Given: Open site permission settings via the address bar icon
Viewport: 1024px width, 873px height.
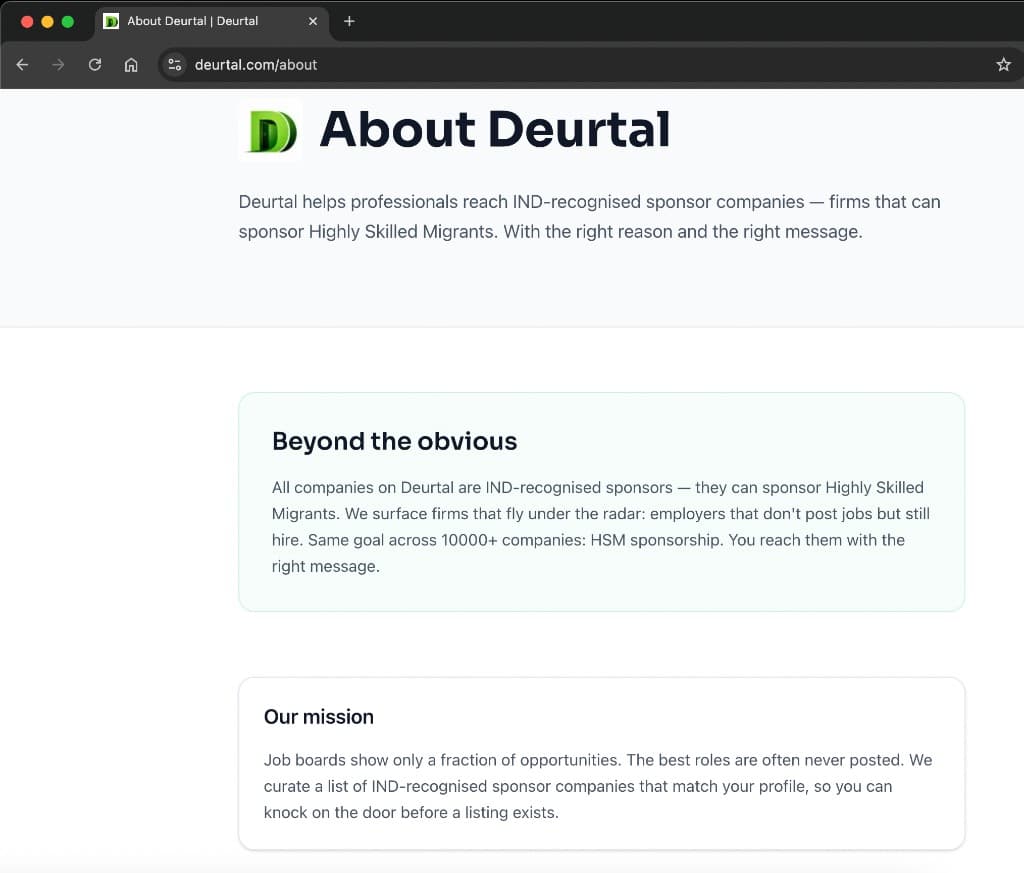Looking at the screenshot, I should click(x=173, y=64).
